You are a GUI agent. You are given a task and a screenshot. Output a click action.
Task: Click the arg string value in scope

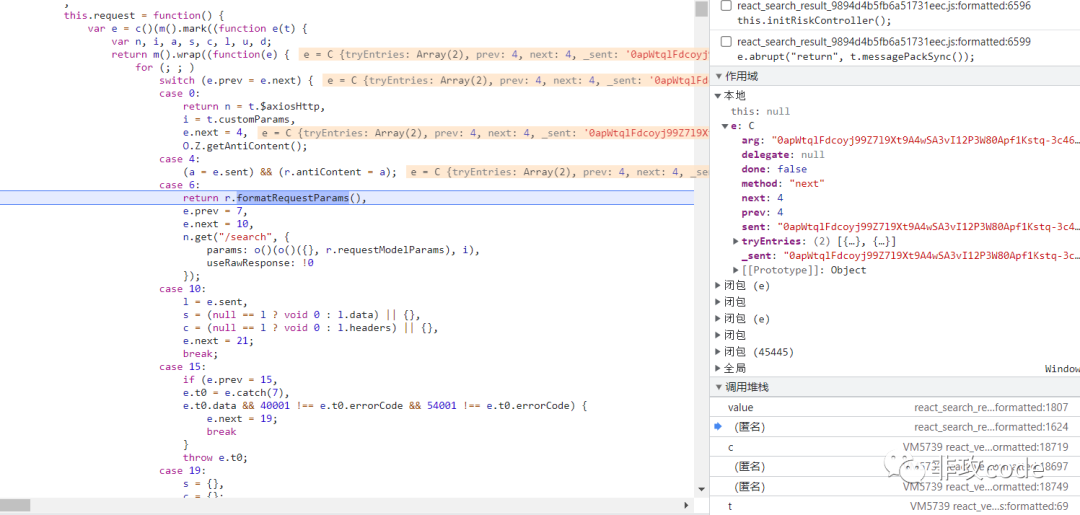coord(924,140)
